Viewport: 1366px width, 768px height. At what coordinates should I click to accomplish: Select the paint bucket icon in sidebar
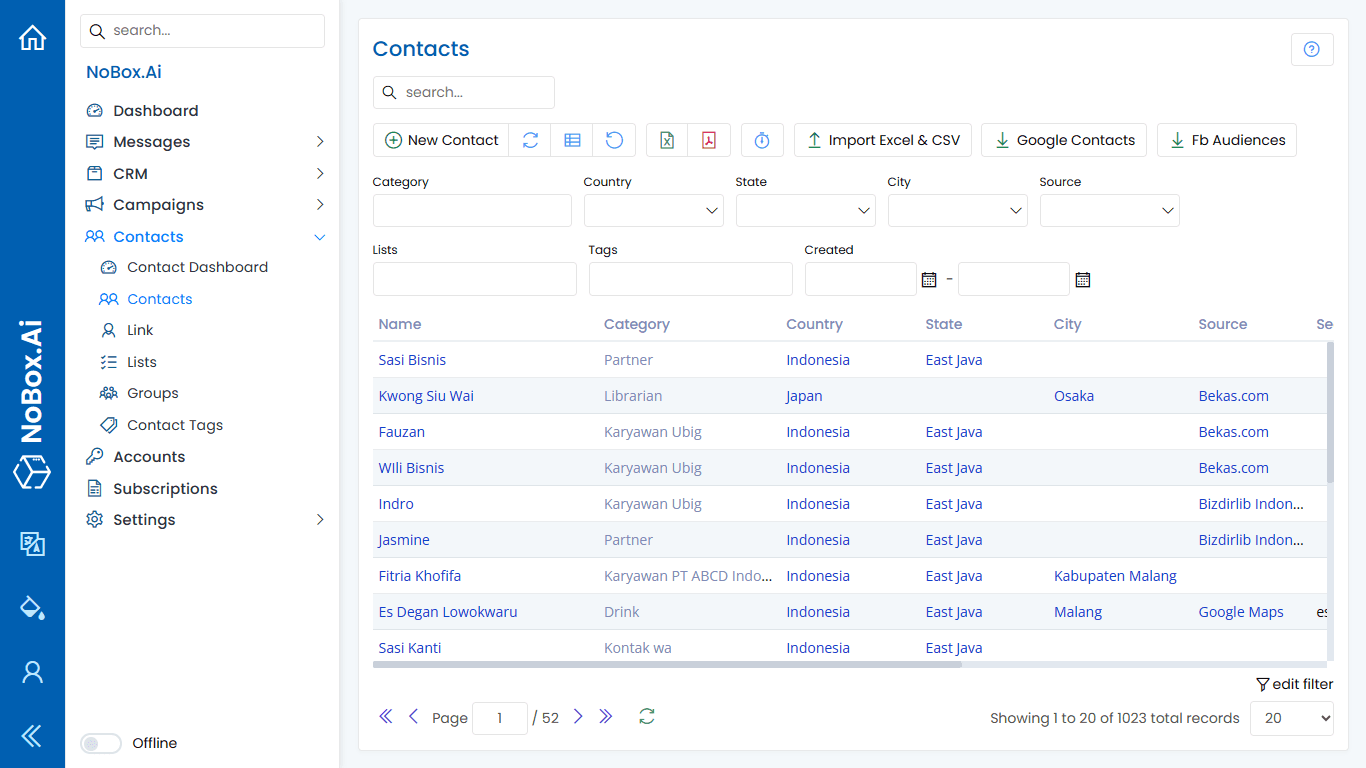point(32,607)
